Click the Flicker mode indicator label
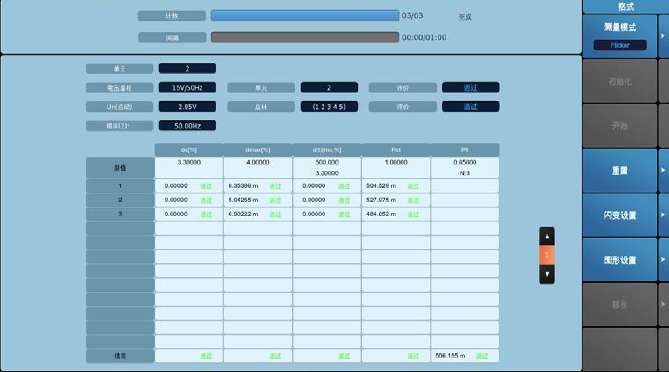This screenshot has width=669, height=372. (620, 45)
